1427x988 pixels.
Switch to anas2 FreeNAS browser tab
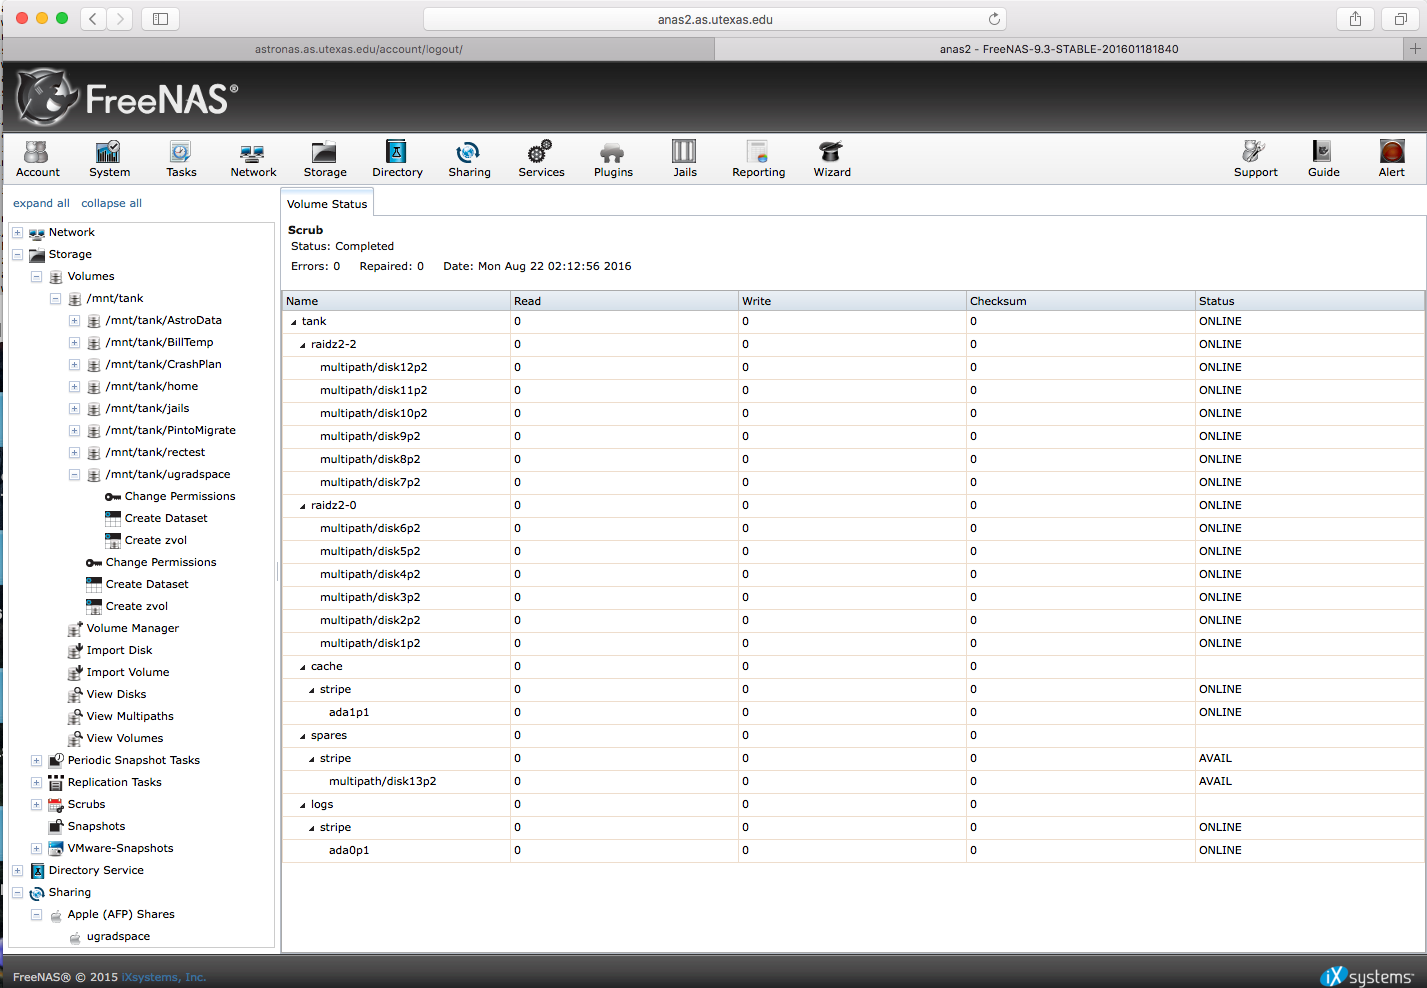click(1059, 48)
